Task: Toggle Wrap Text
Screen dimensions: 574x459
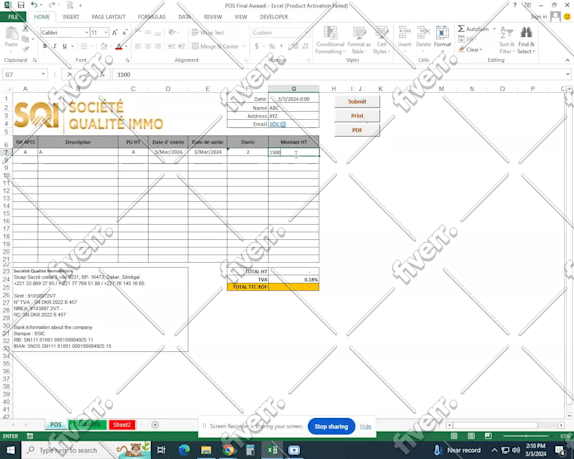Action: click(x=208, y=33)
